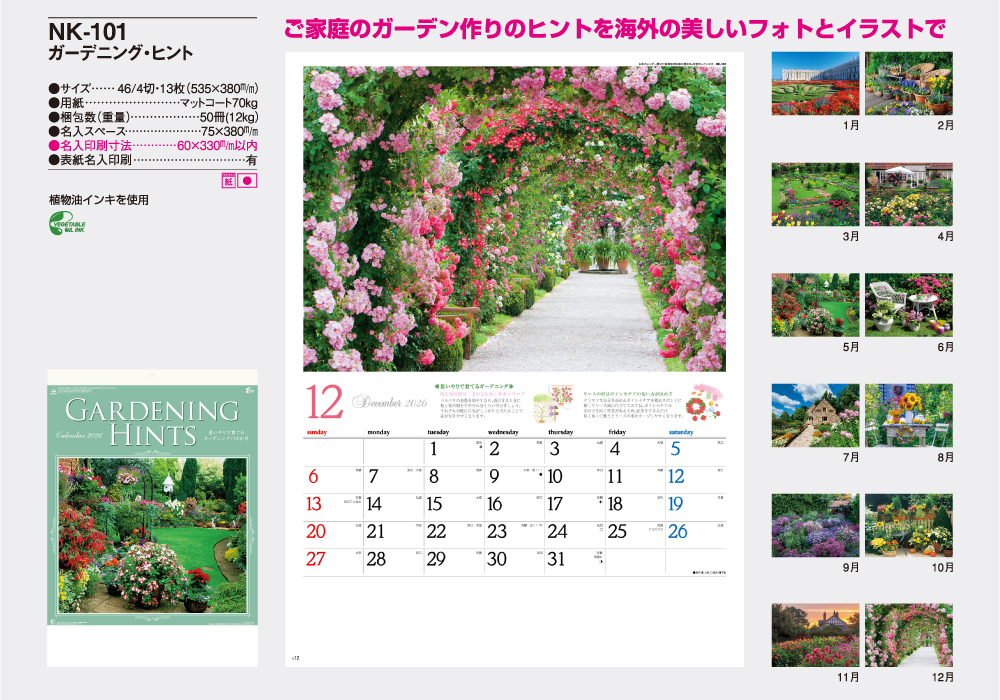The image size is (1000, 700).
Task: Click the red circle icon beside 紙
Action: (249, 181)
